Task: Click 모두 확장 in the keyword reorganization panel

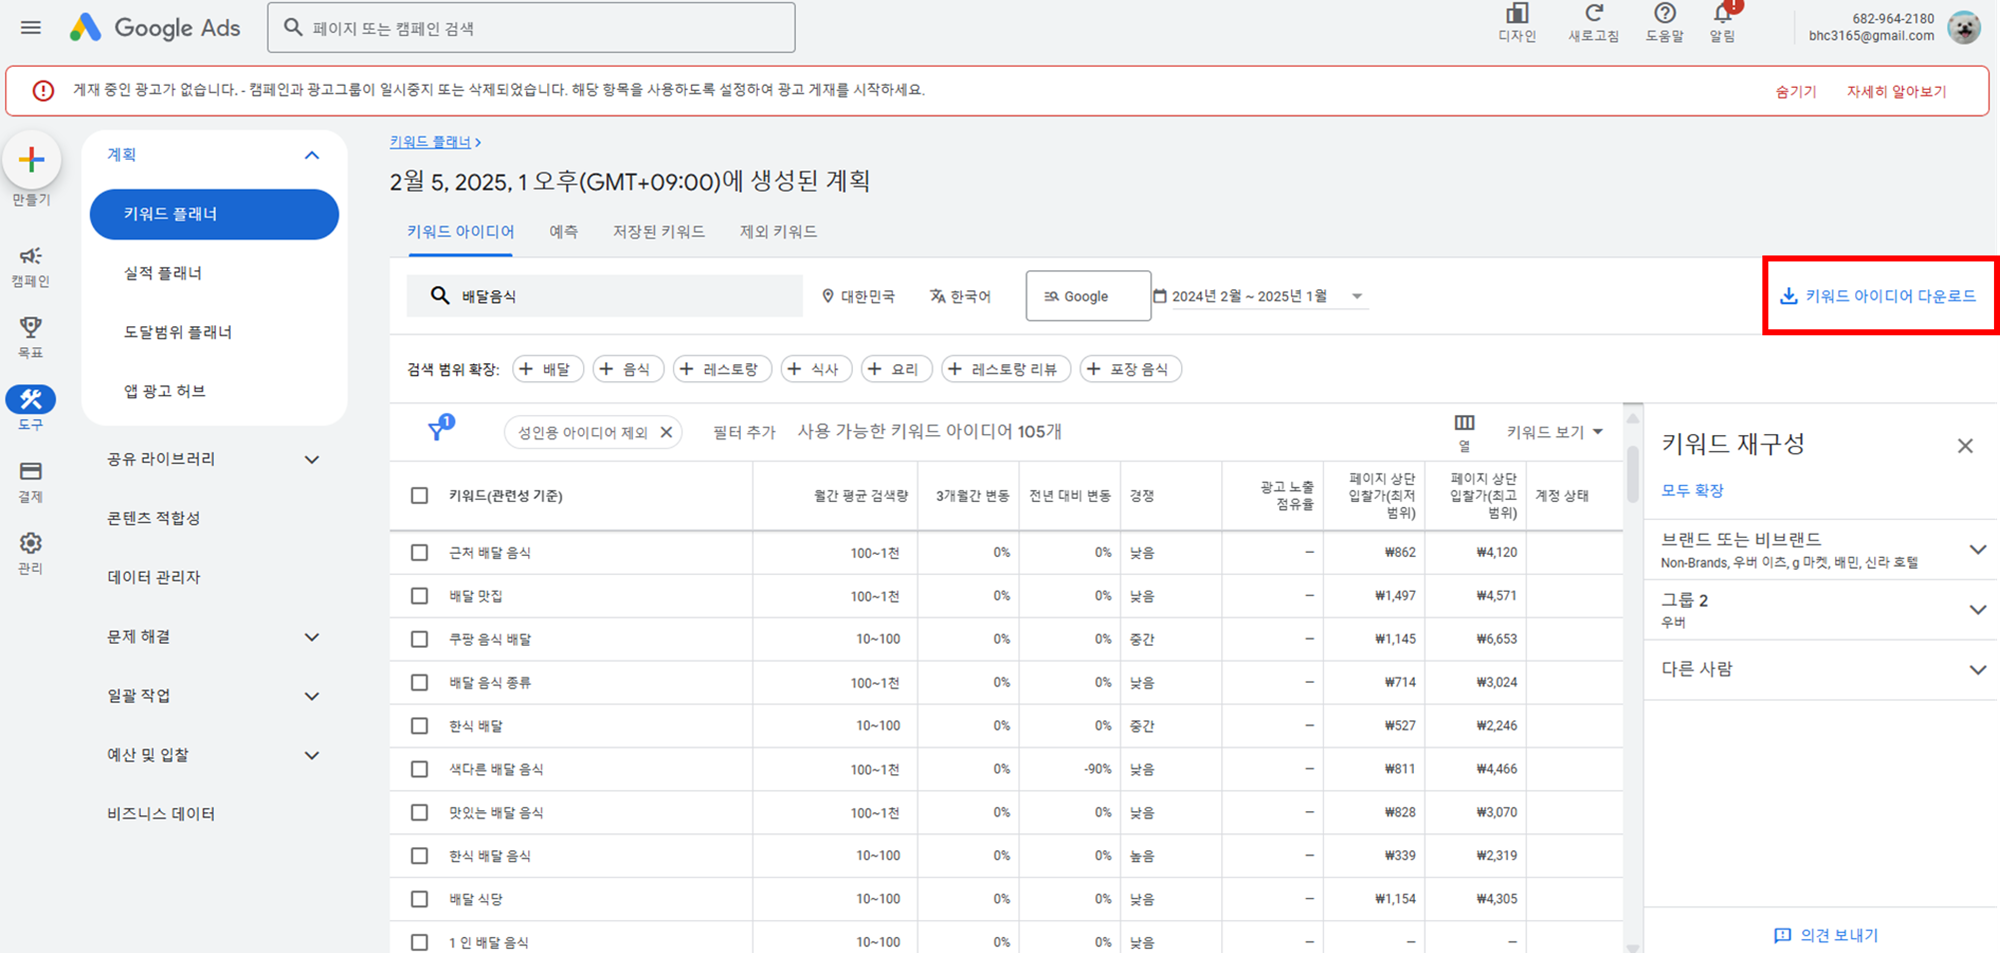Action: point(1691,490)
